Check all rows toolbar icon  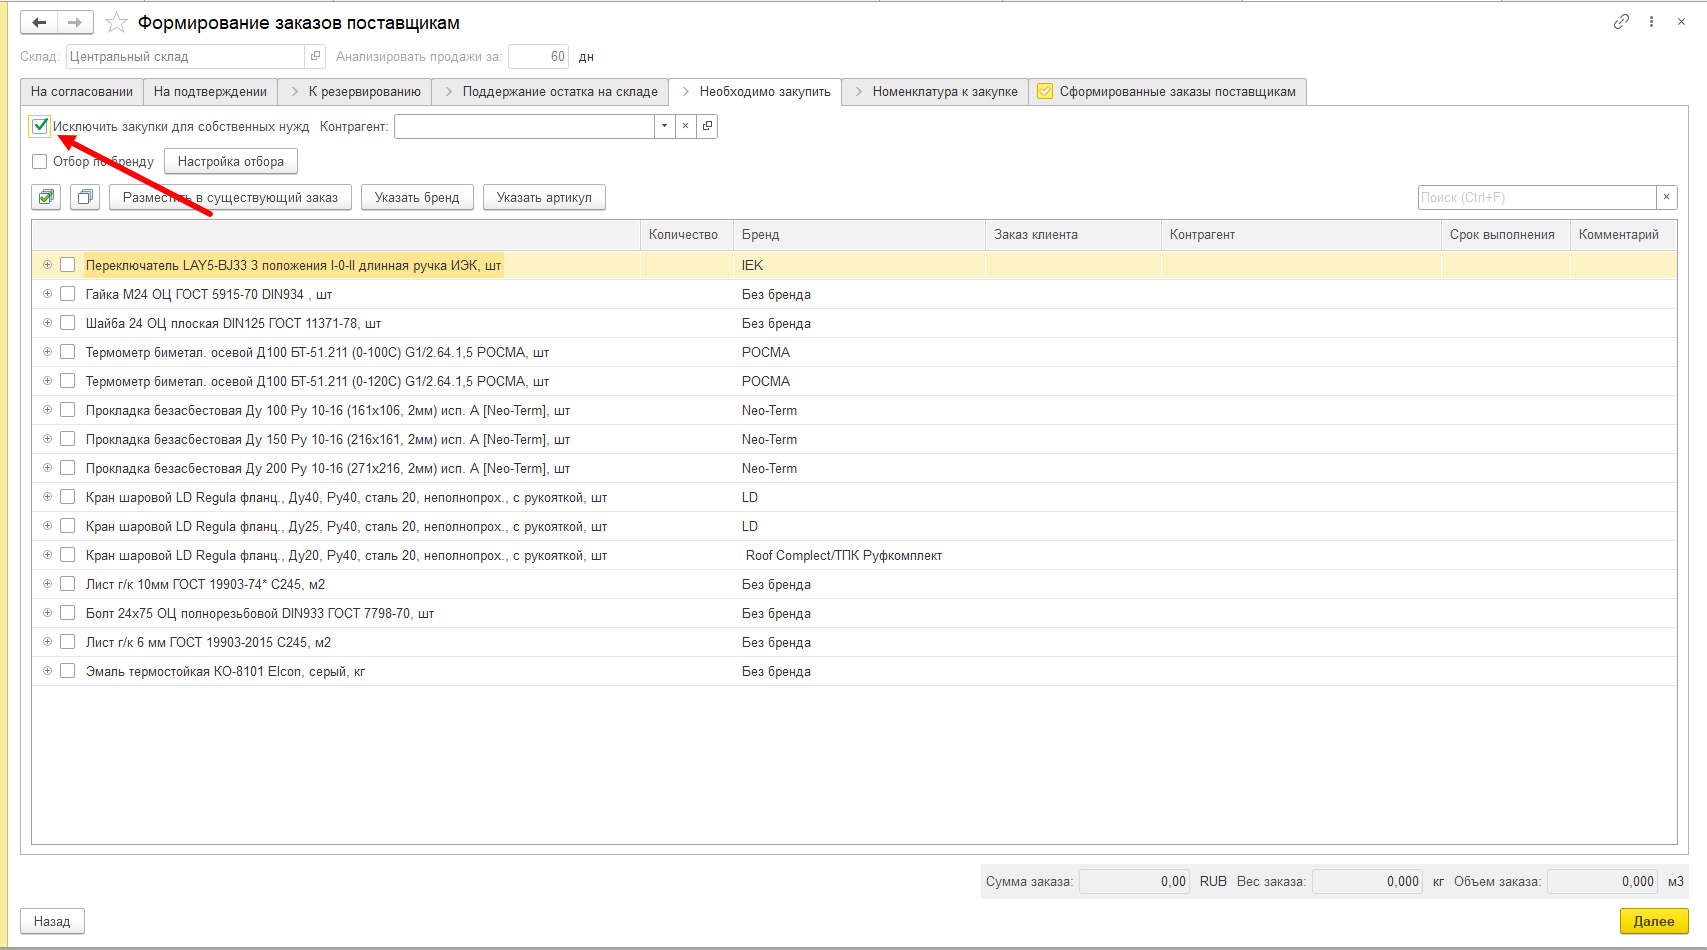coord(46,197)
